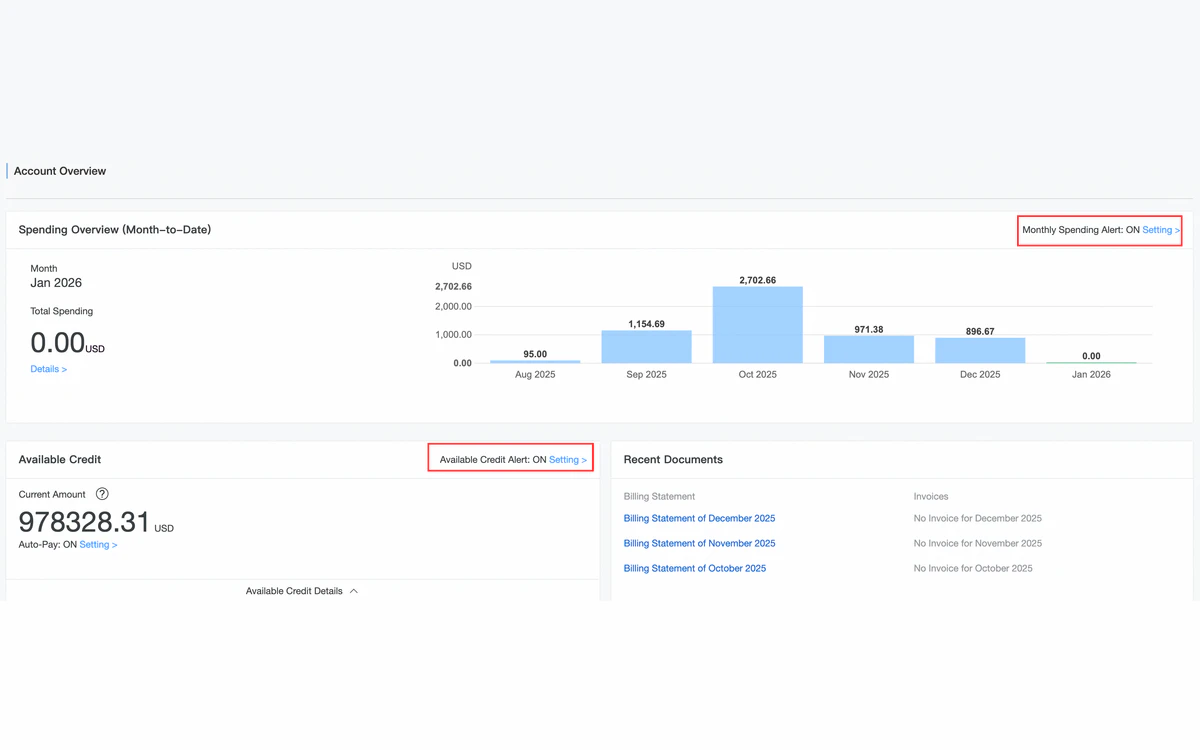Open Billing Statement of December 2025
The image size is (1200, 750).
pos(699,518)
